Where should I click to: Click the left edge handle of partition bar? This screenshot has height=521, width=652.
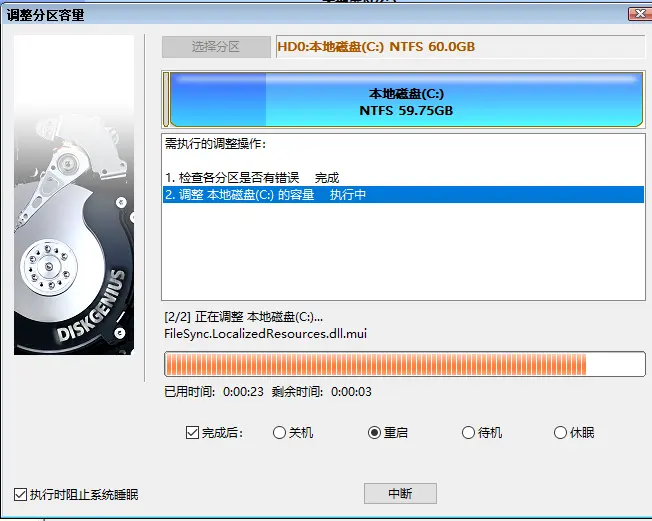coord(166,98)
